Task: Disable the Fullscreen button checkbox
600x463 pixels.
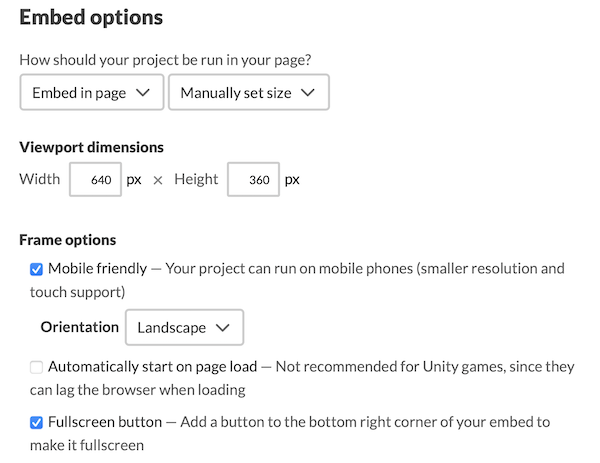Action: [x=37, y=422]
